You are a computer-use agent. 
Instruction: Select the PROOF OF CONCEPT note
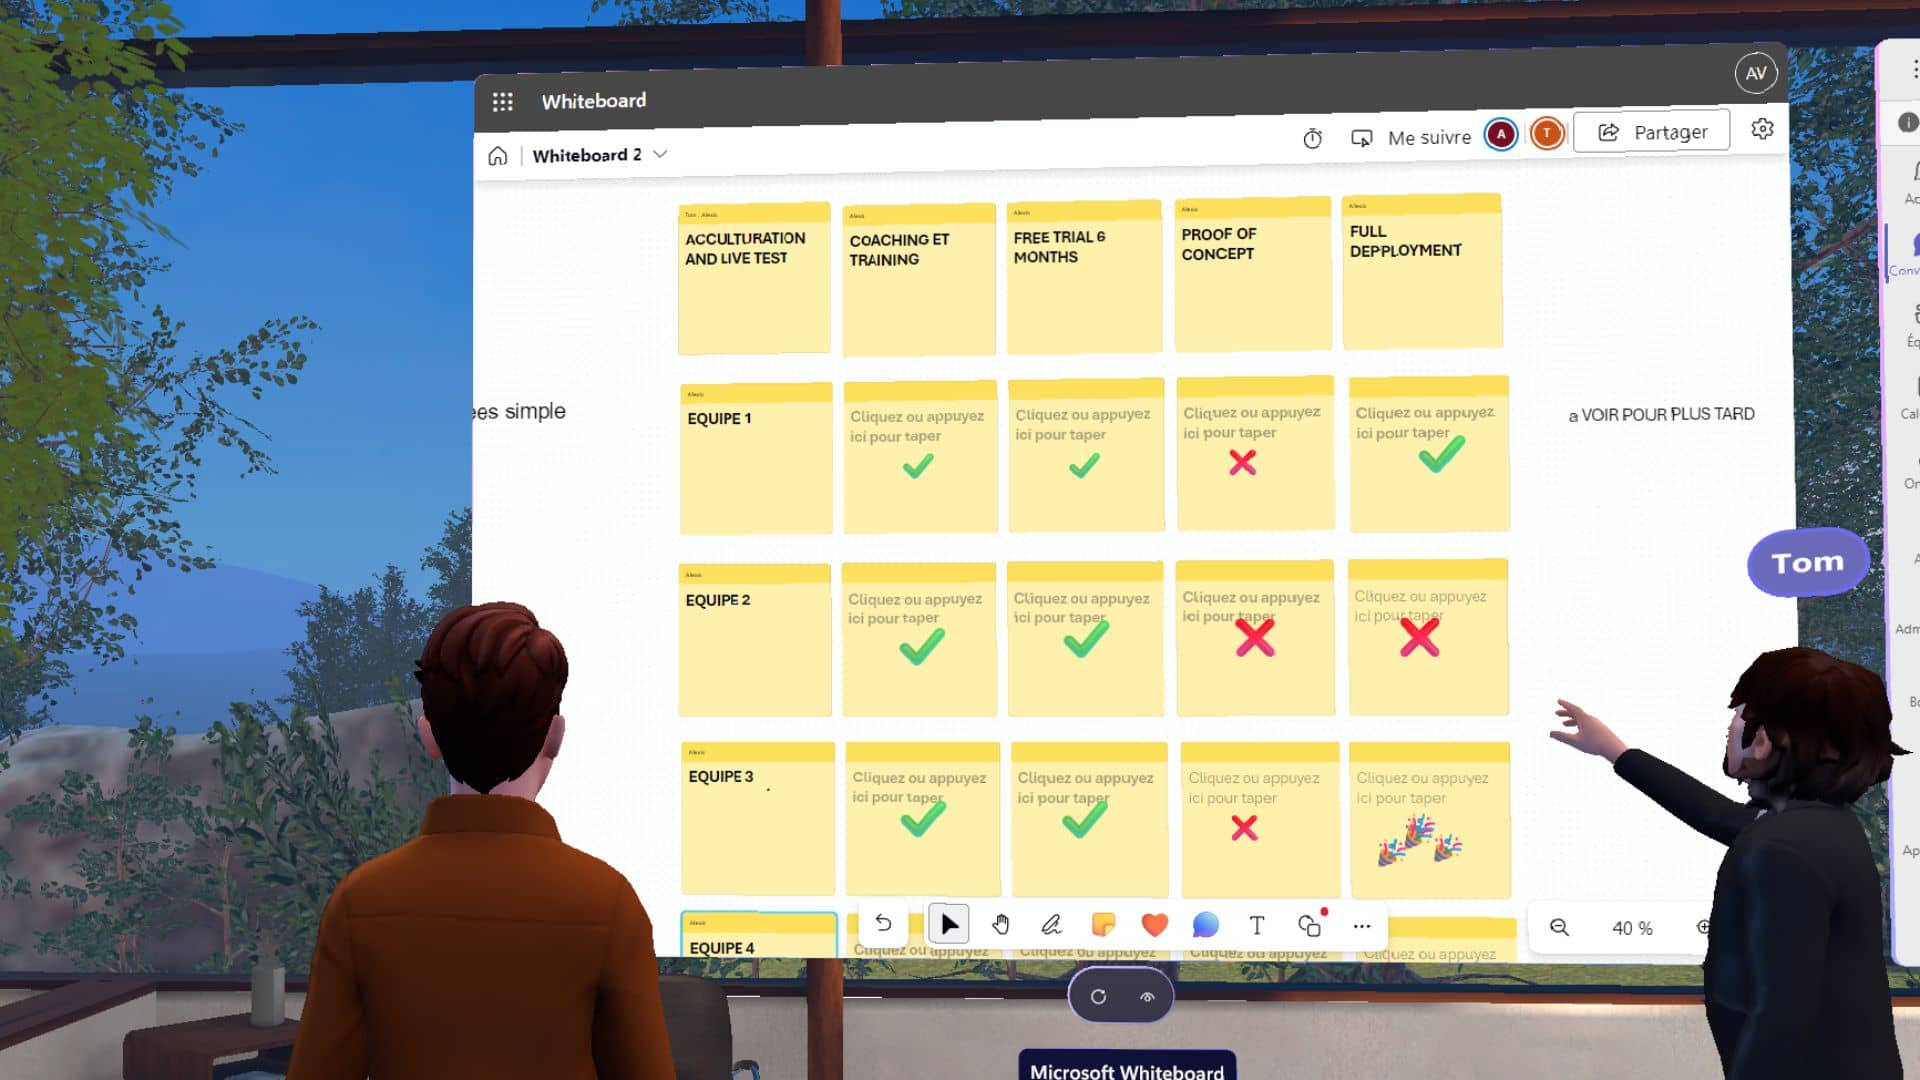[1252, 274]
